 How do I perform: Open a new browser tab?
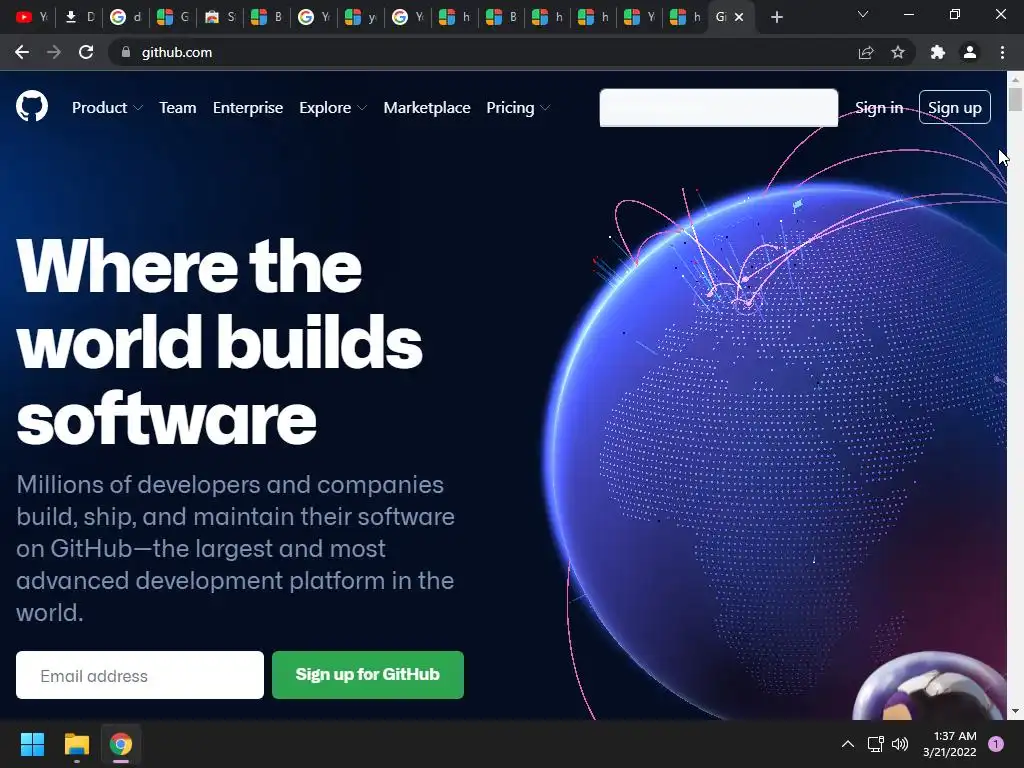776,17
